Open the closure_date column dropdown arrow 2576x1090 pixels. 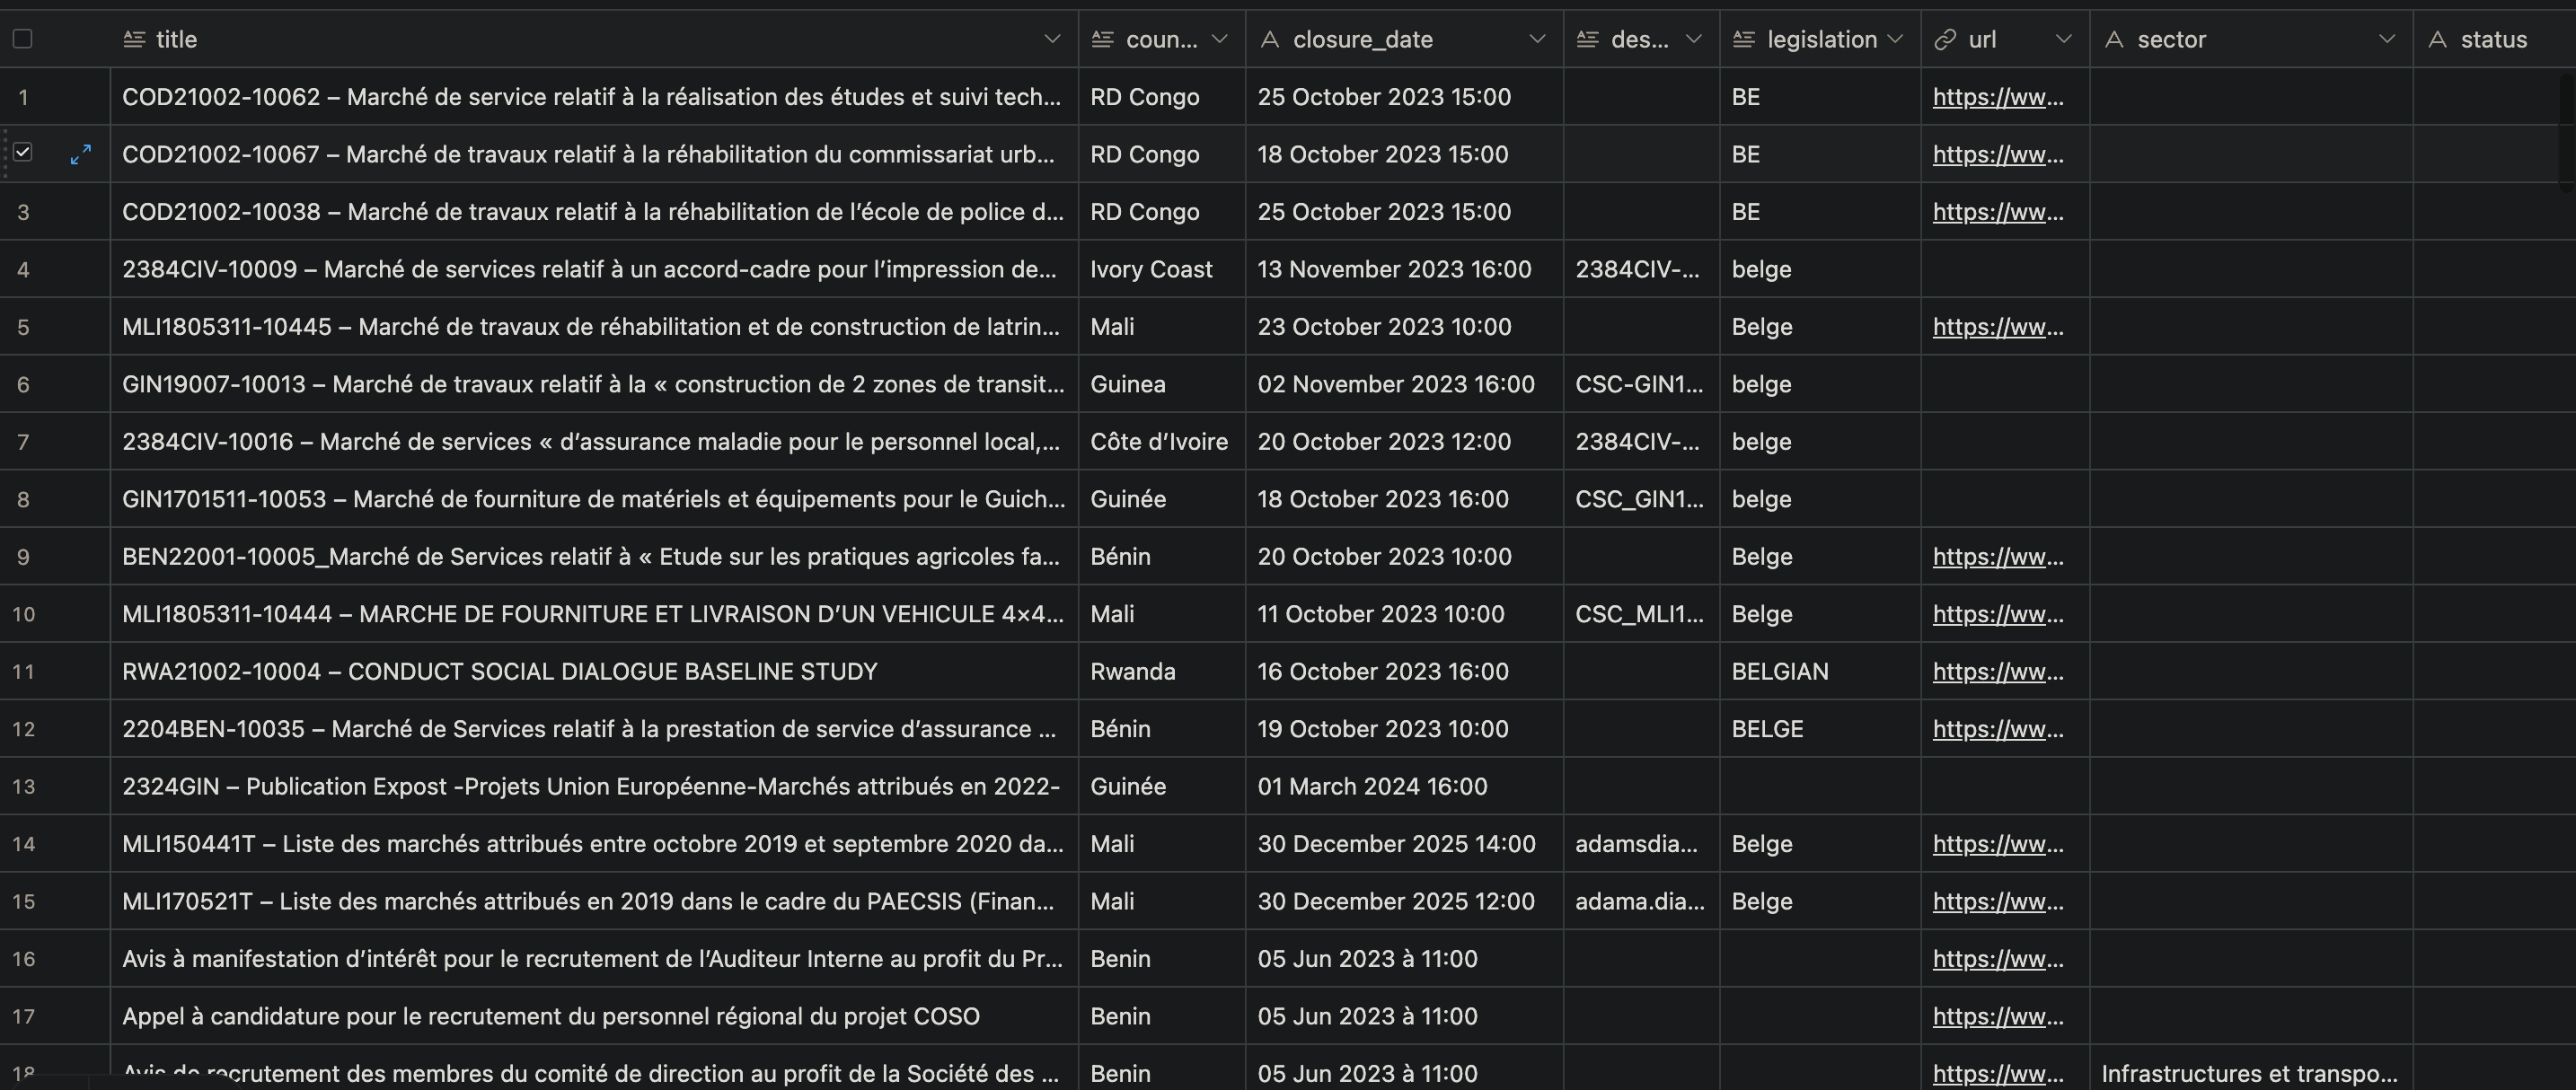[1537, 39]
